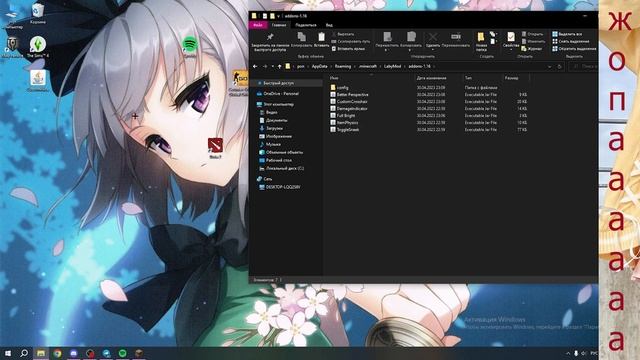Image resolution: width=640 pixels, height=360 pixels.
Task: Open the File (Файл) ribbon tab
Action: click(258, 25)
